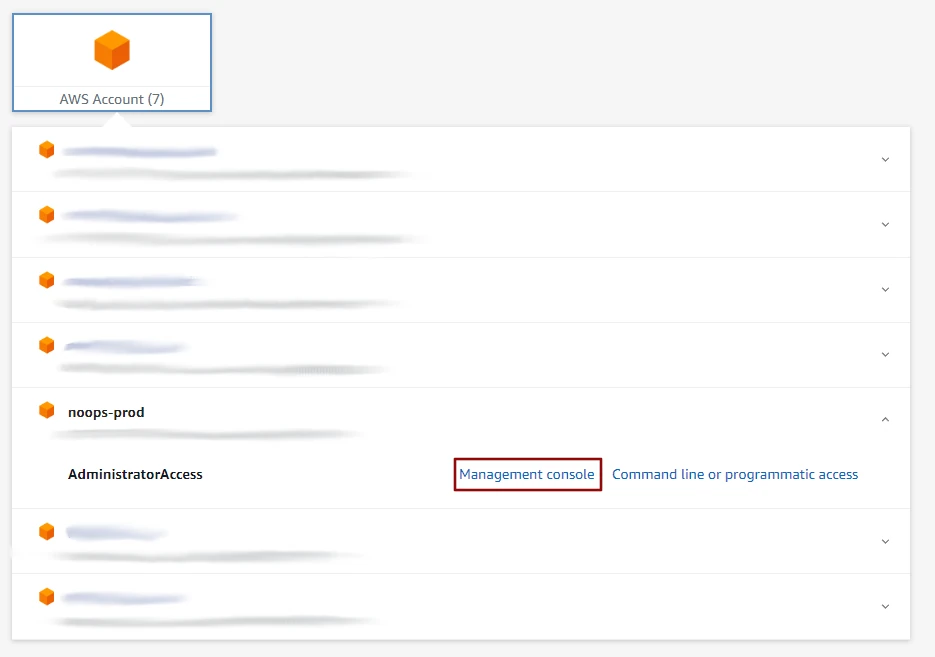
Task: Select the AdministratorAccess permission set label
Action: point(135,475)
